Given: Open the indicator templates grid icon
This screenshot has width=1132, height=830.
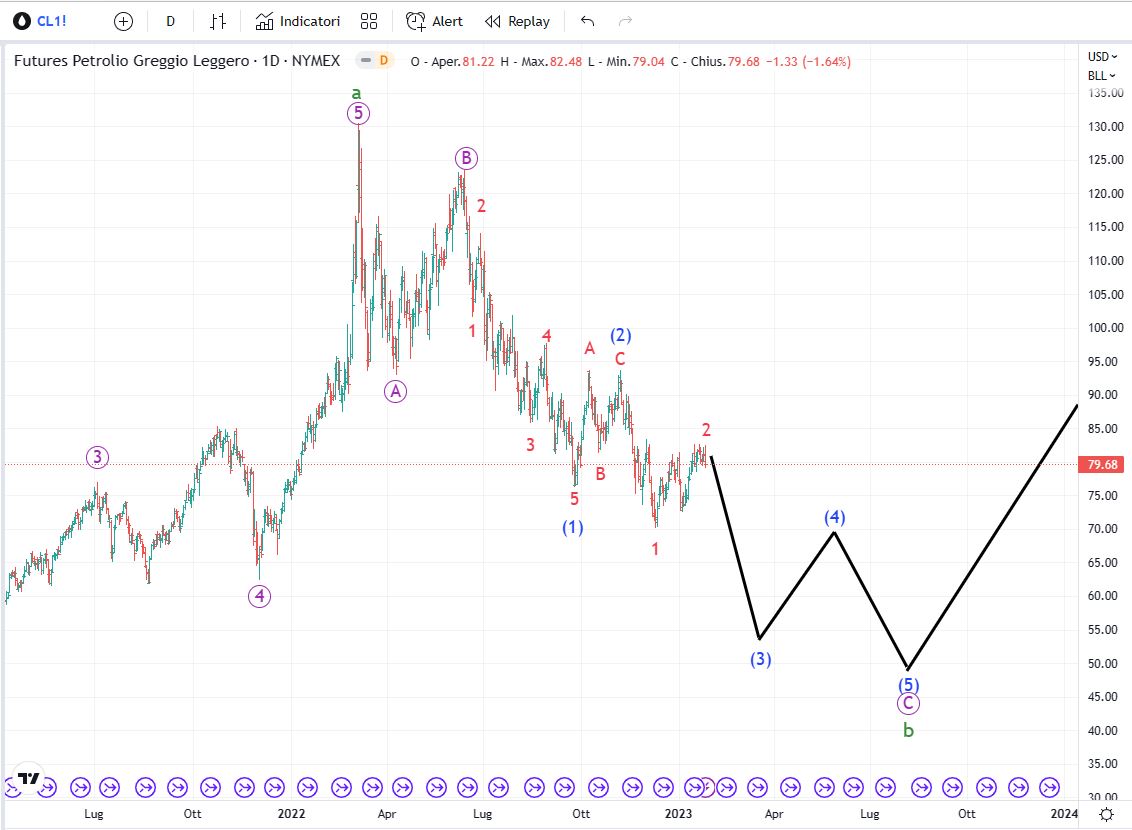Looking at the screenshot, I should tap(369, 22).
